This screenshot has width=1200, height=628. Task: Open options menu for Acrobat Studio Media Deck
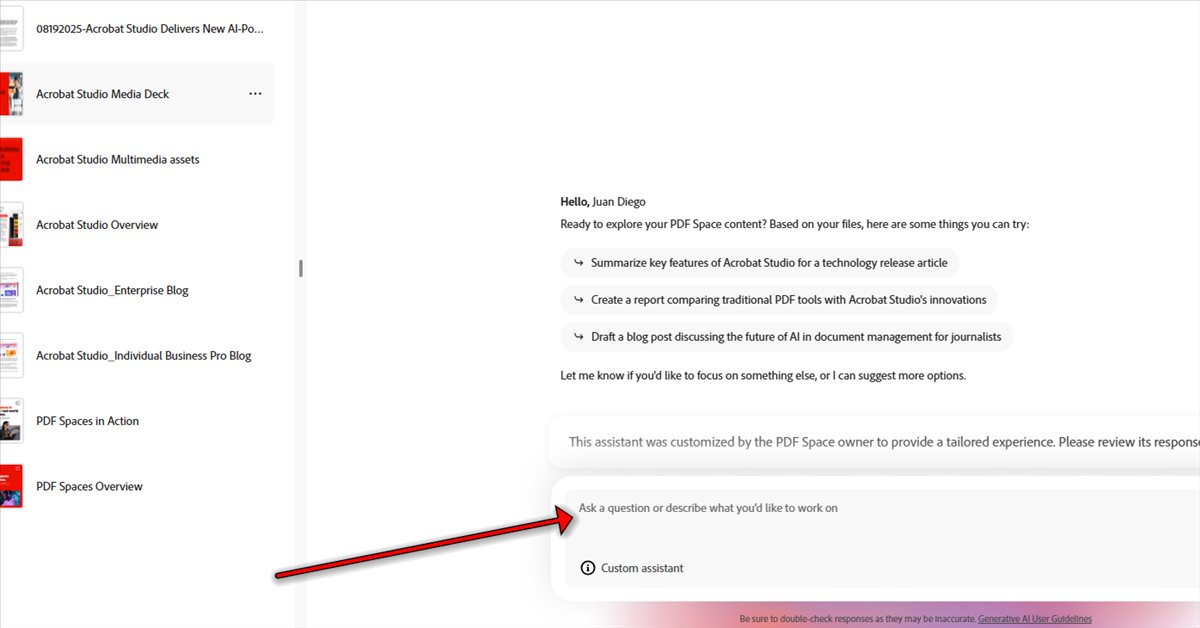tap(255, 94)
